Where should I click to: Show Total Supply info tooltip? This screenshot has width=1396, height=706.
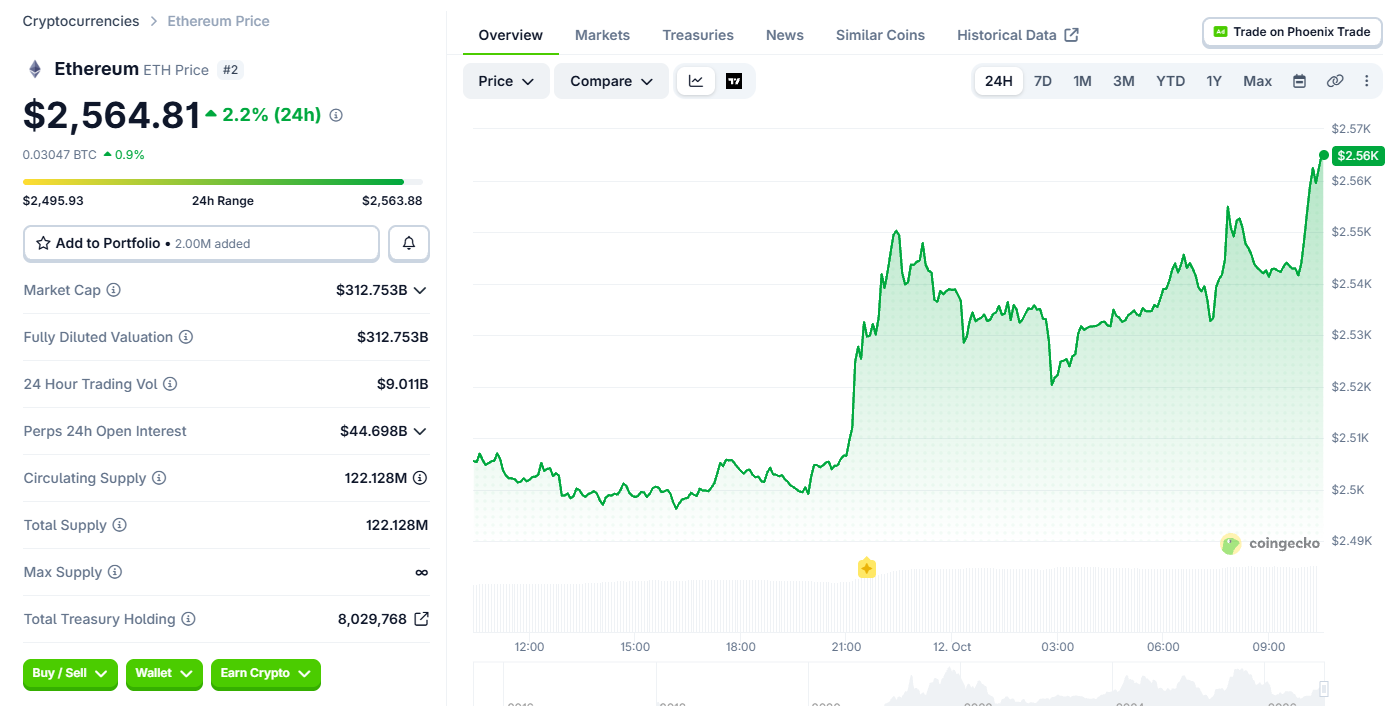click(120, 525)
